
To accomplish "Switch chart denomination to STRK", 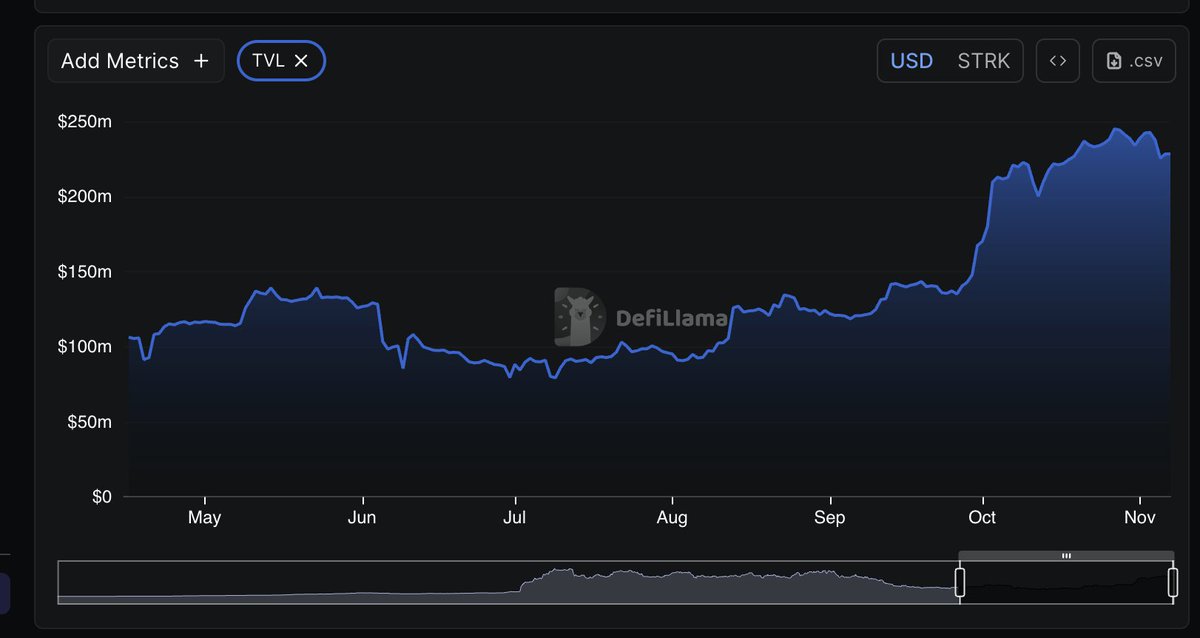I will coord(984,61).
